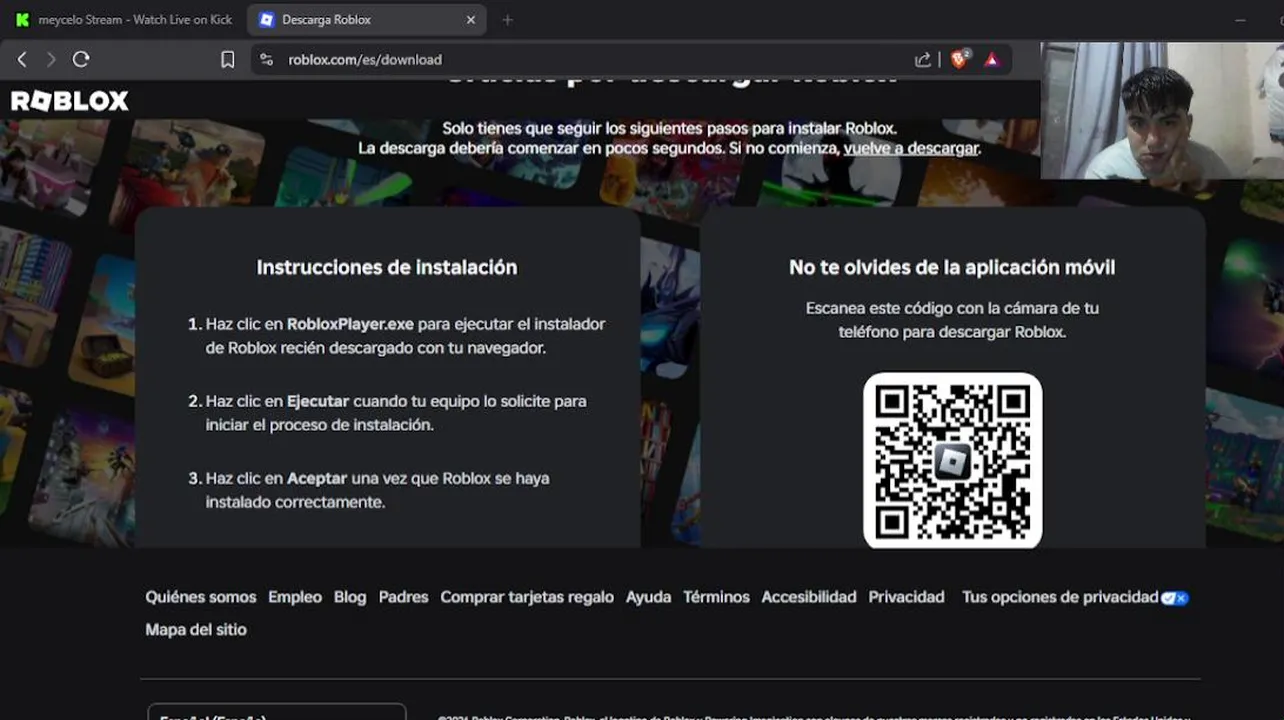Viewport: 1284px width, 720px height.
Task: Click the Brave Rewards triangle icon
Action: pyautogui.click(x=992, y=60)
